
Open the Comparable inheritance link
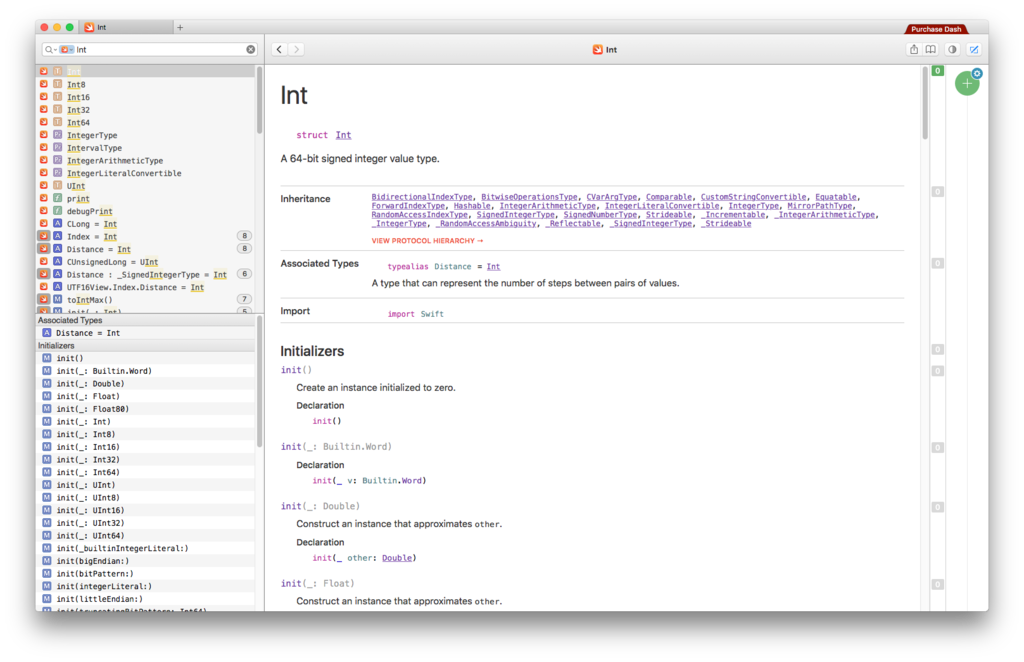669,197
